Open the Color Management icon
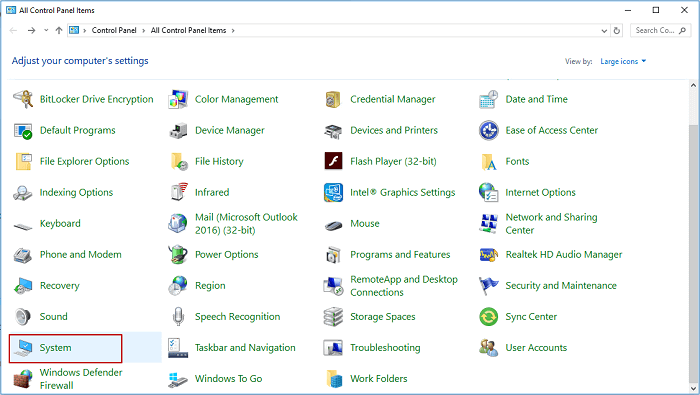700x395 pixels. click(x=178, y=99)
